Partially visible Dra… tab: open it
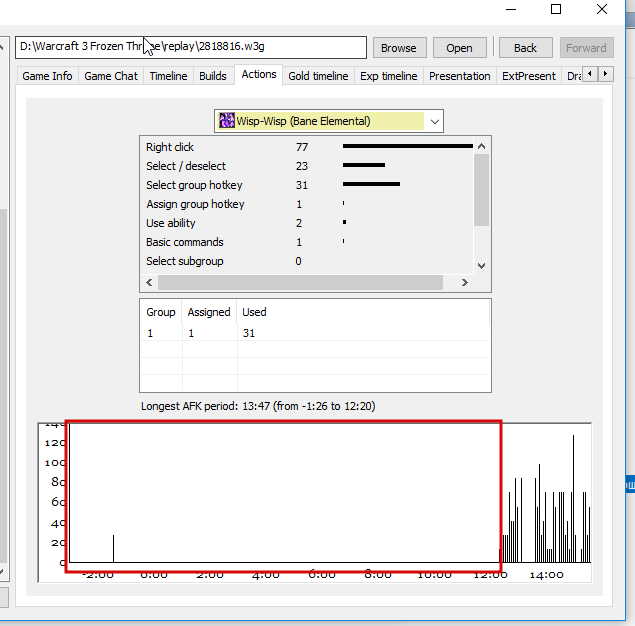 (573, 76)
